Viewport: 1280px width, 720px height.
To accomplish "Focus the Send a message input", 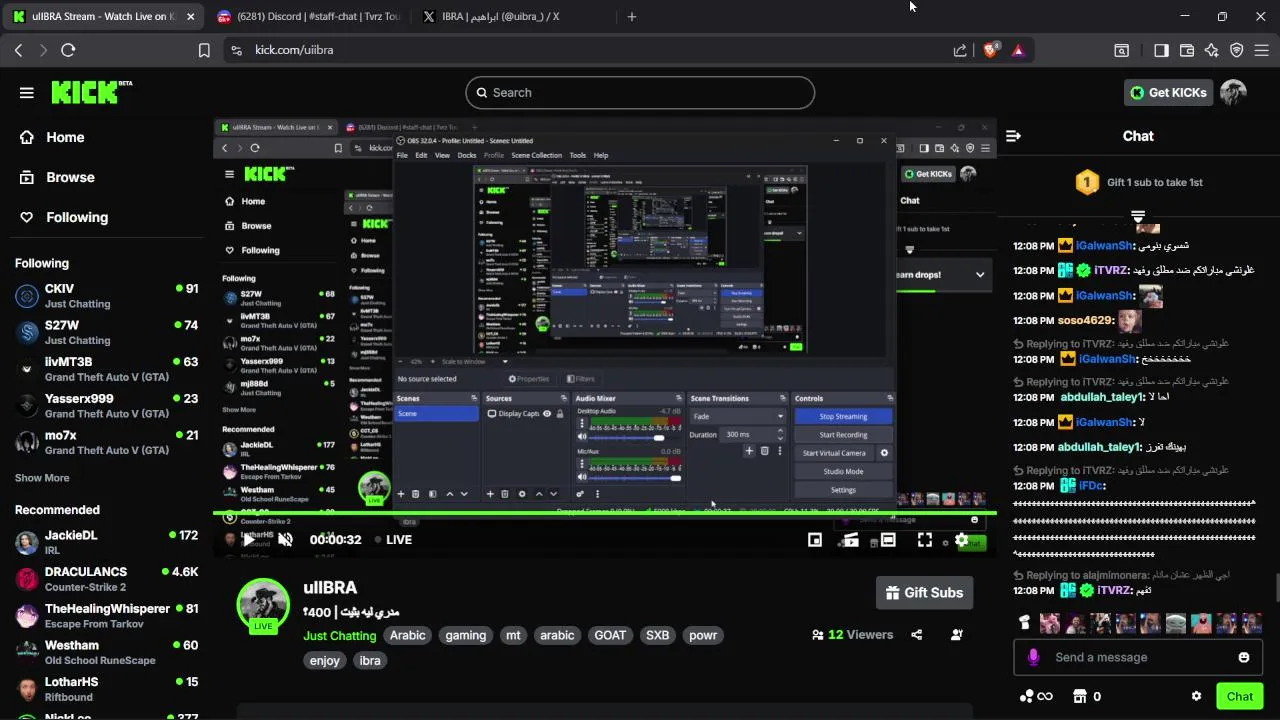I will click(1137, 657).
